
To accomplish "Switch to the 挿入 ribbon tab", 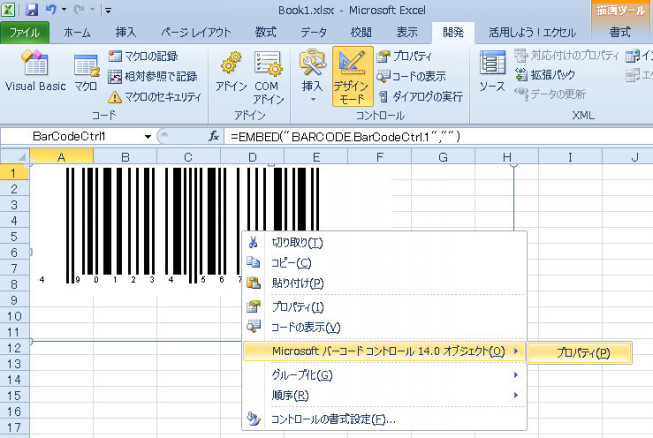I will pyautogui.click(x=125, y=32).
